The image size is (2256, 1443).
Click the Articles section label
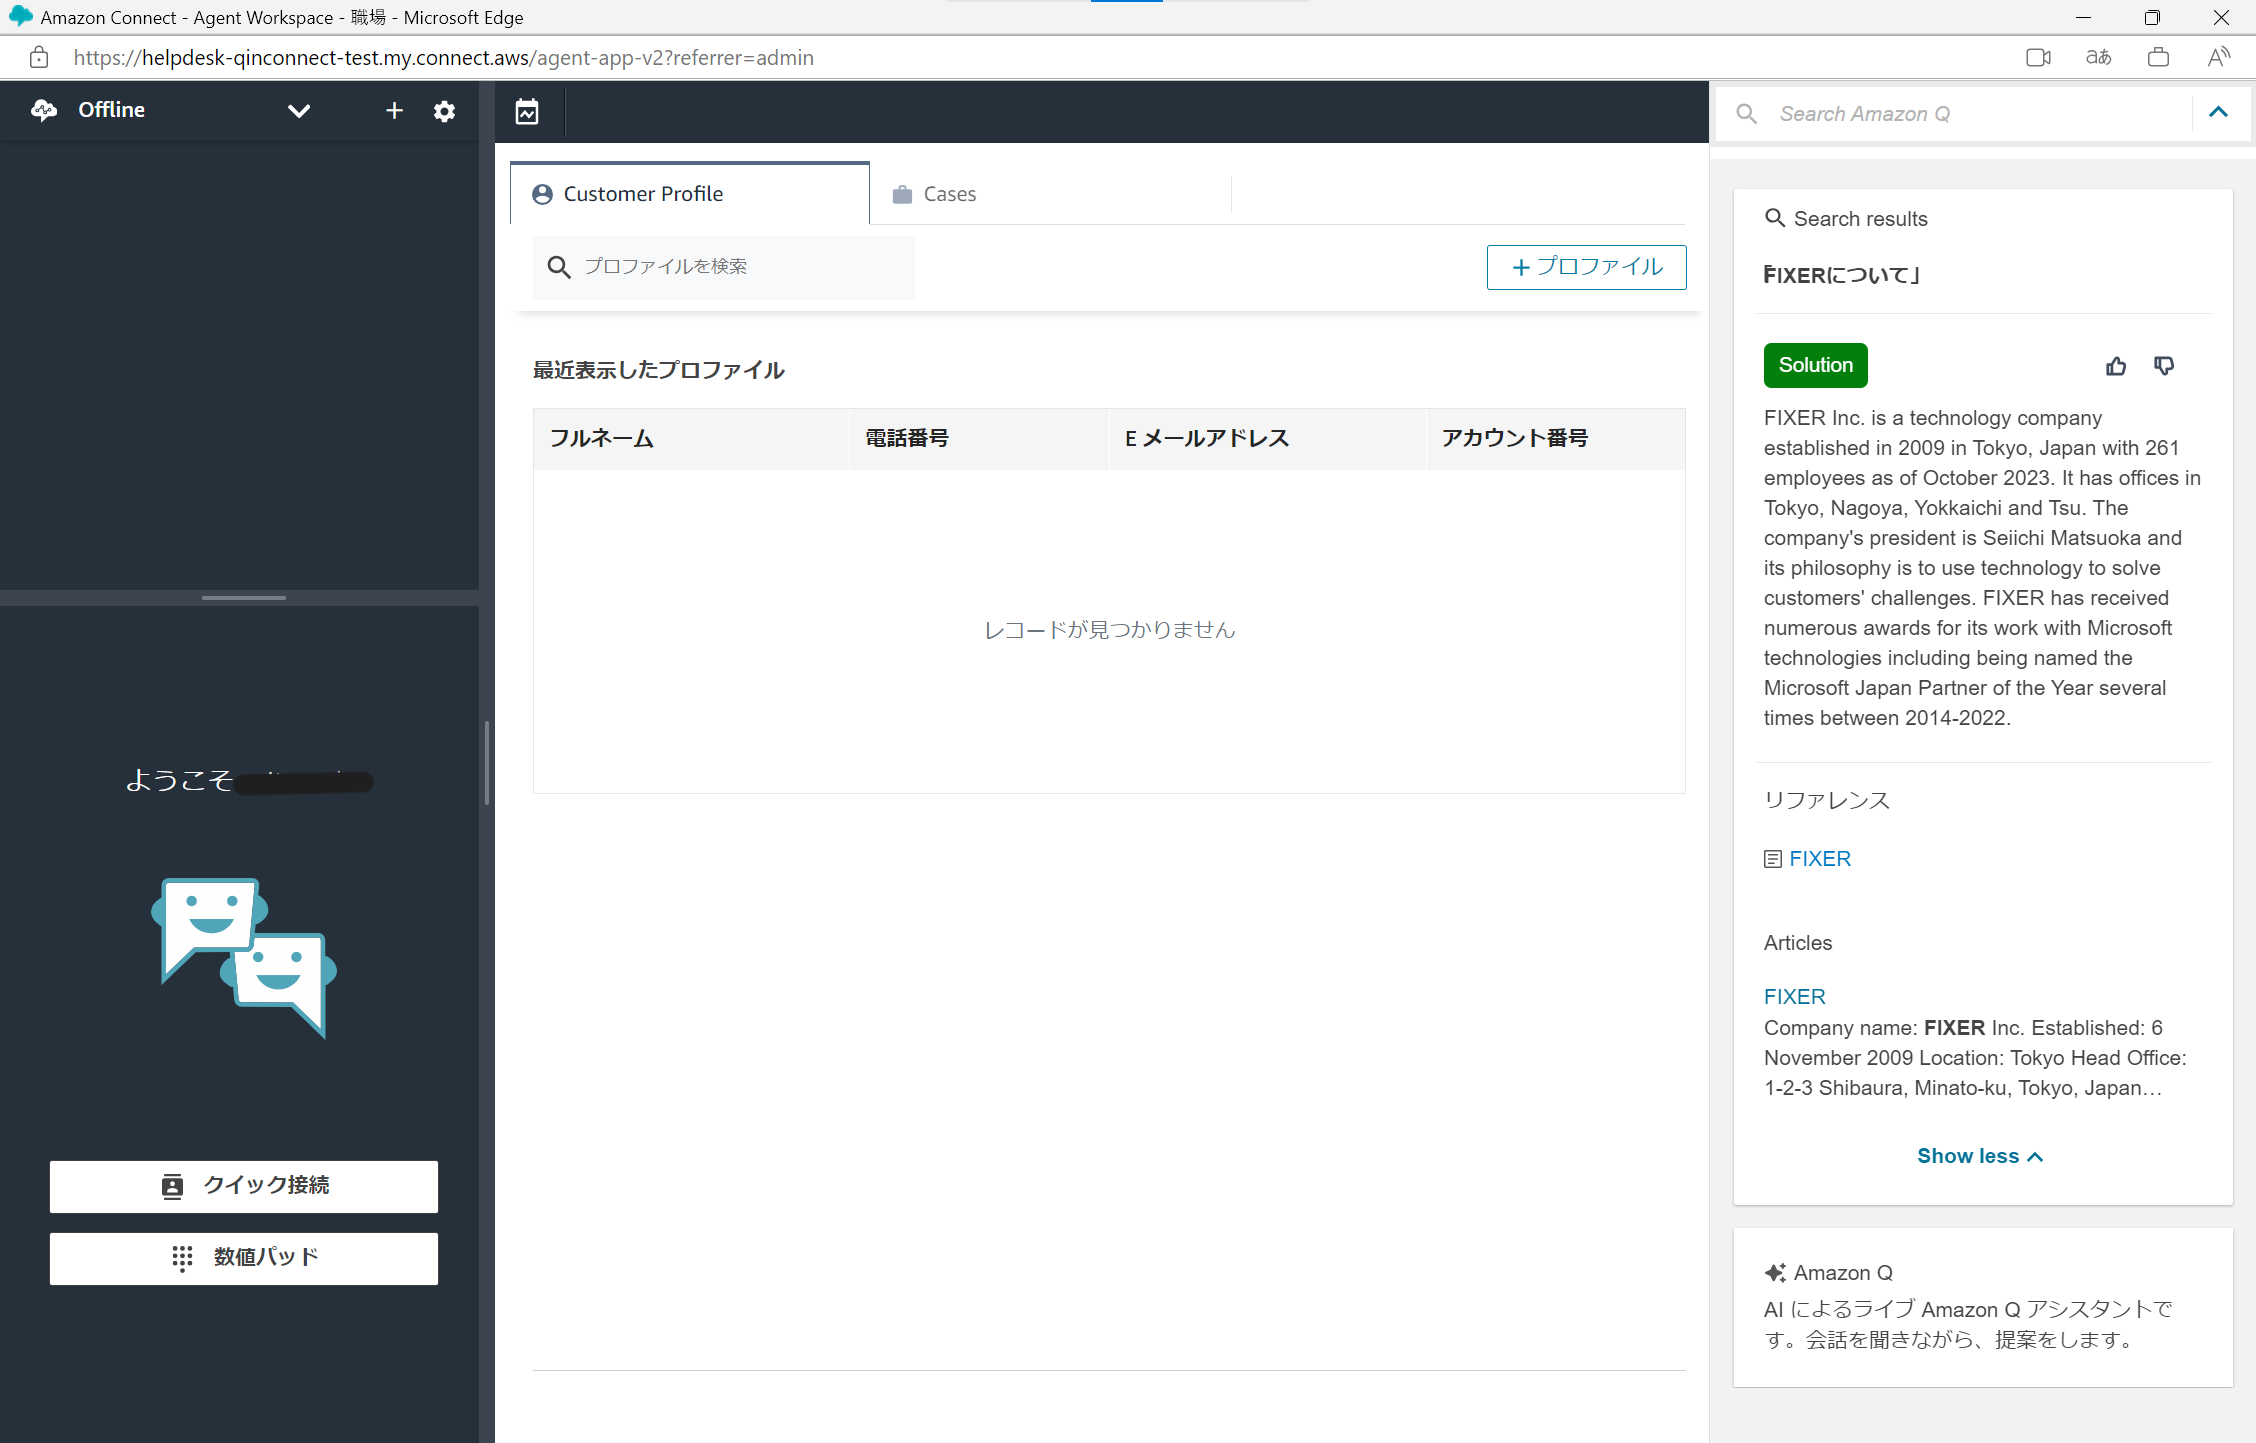(1797, 943)
